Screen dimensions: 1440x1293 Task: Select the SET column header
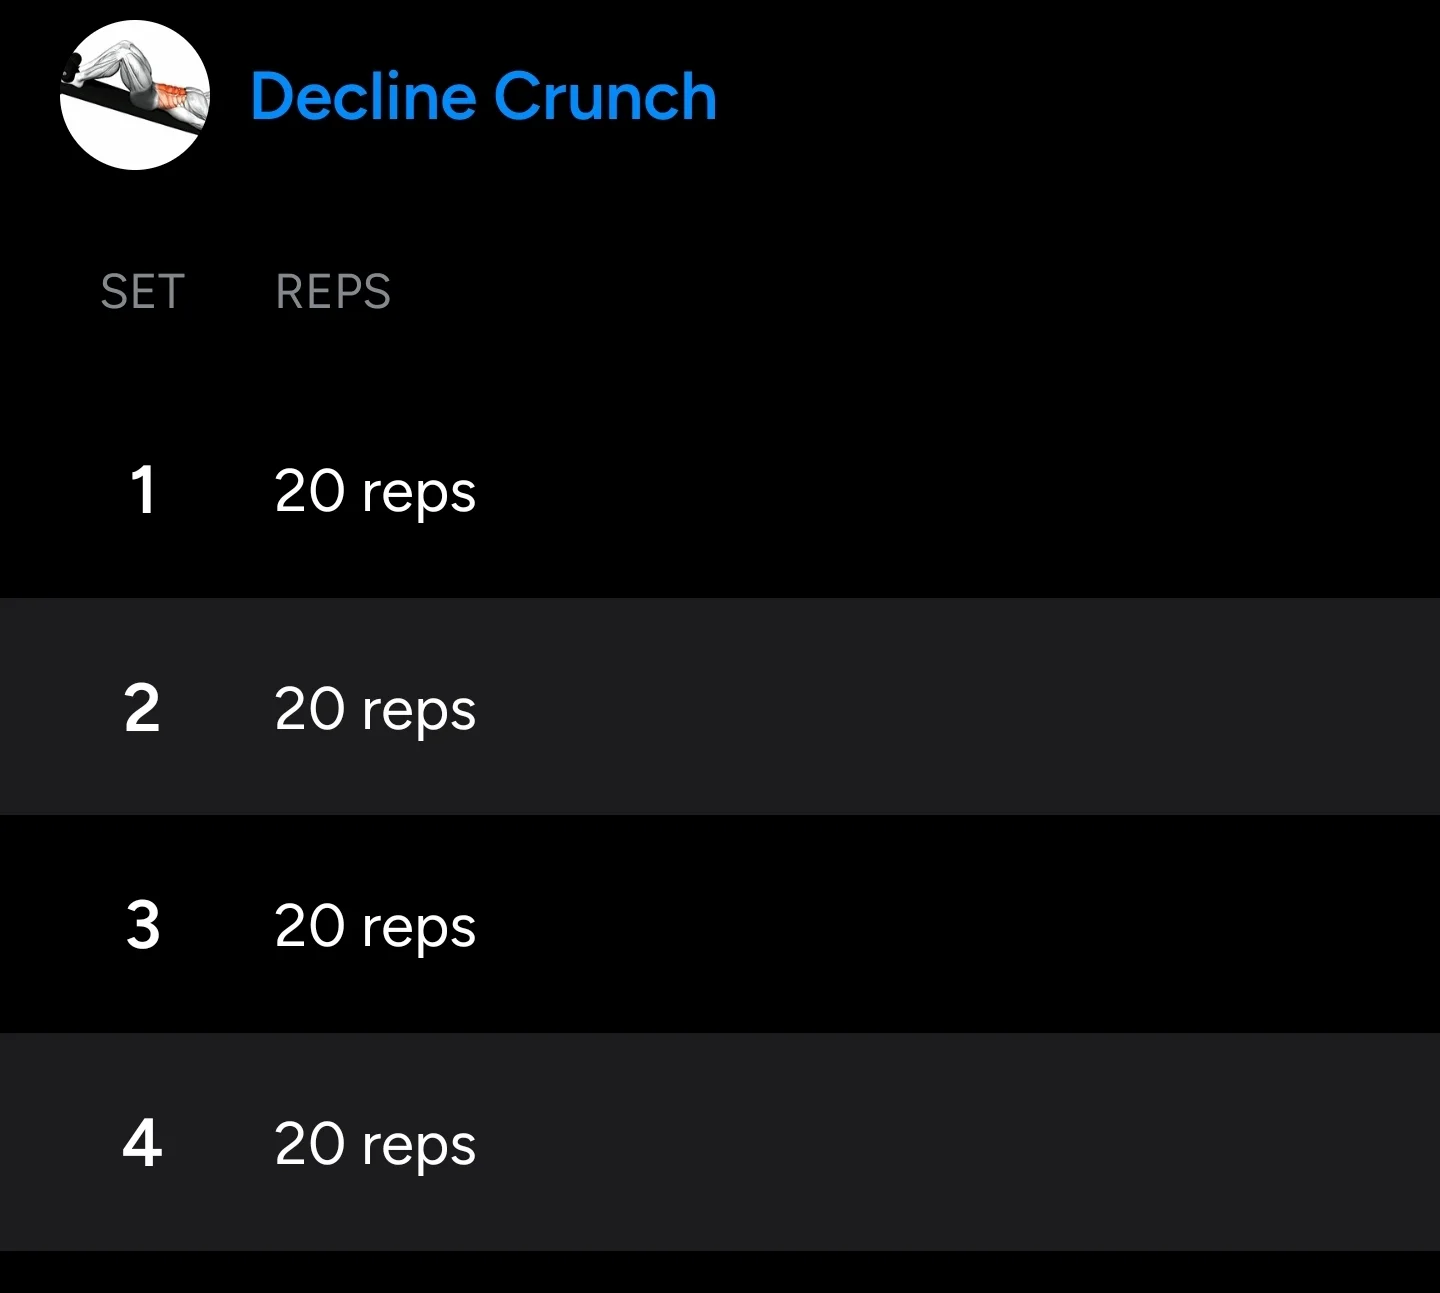pyautogui.click(x=142, y=292)
